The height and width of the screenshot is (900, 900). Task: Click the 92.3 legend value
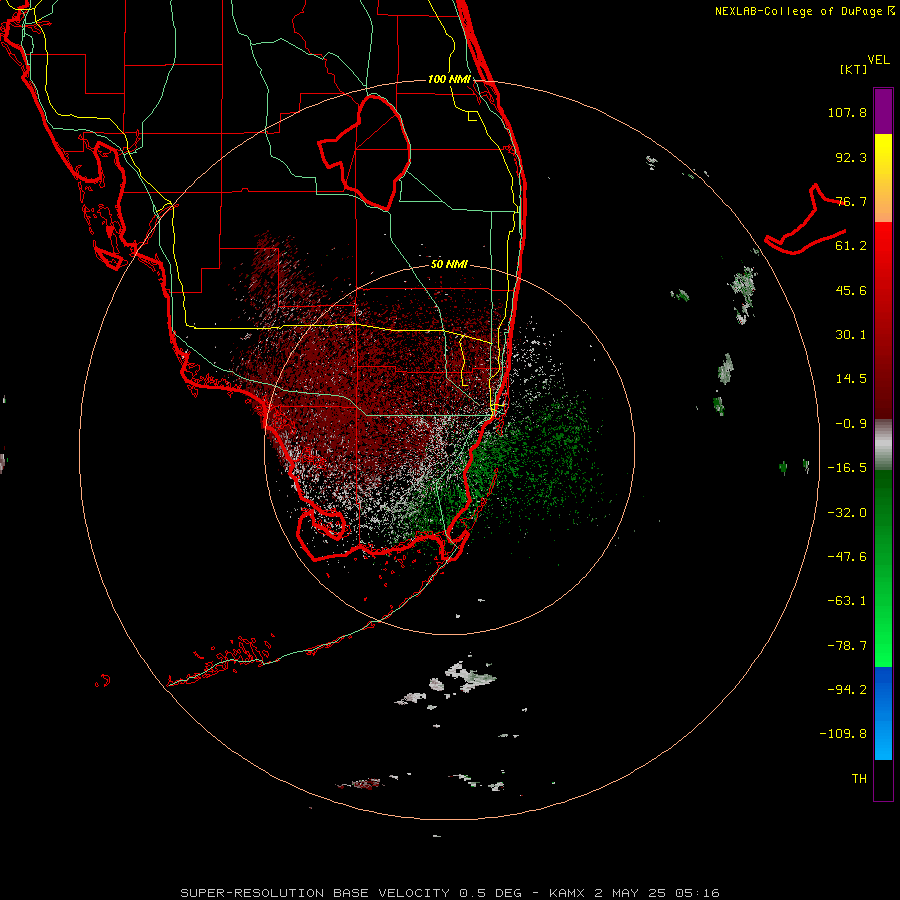click(x=851, y=157)
